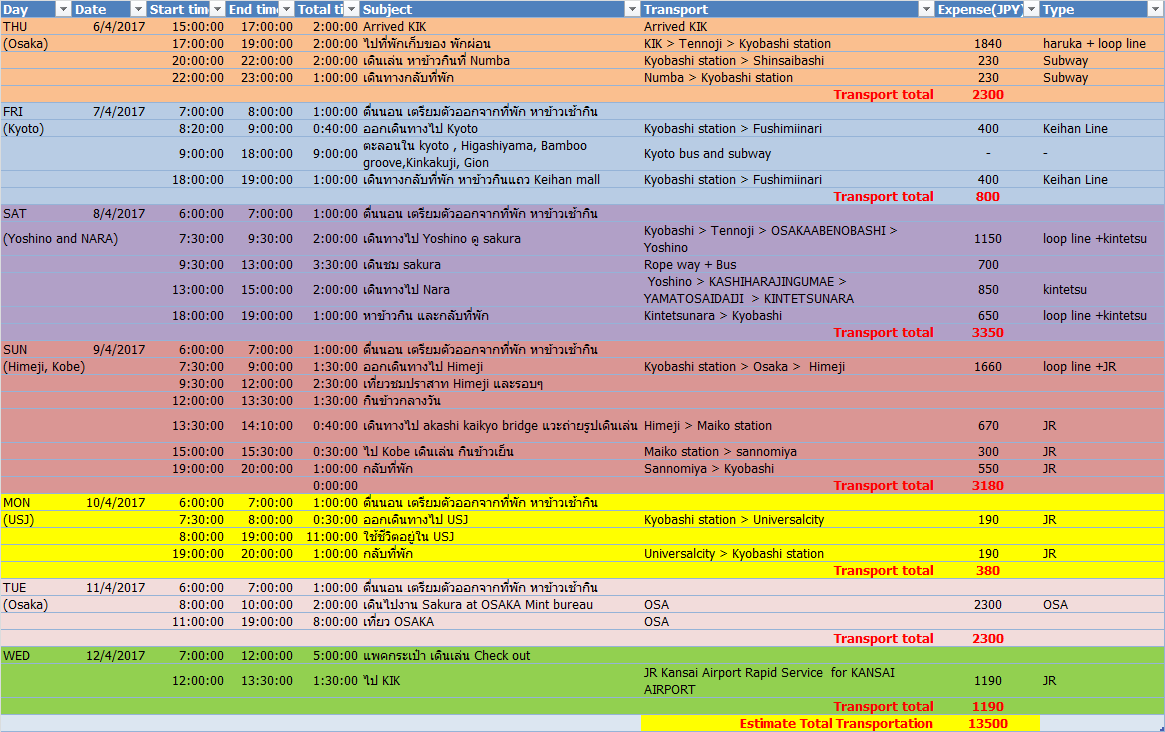Click the 'Universalcity > Kyobashi station' cell
Viewport: 1165px width, 732px height.
point(734,554)
